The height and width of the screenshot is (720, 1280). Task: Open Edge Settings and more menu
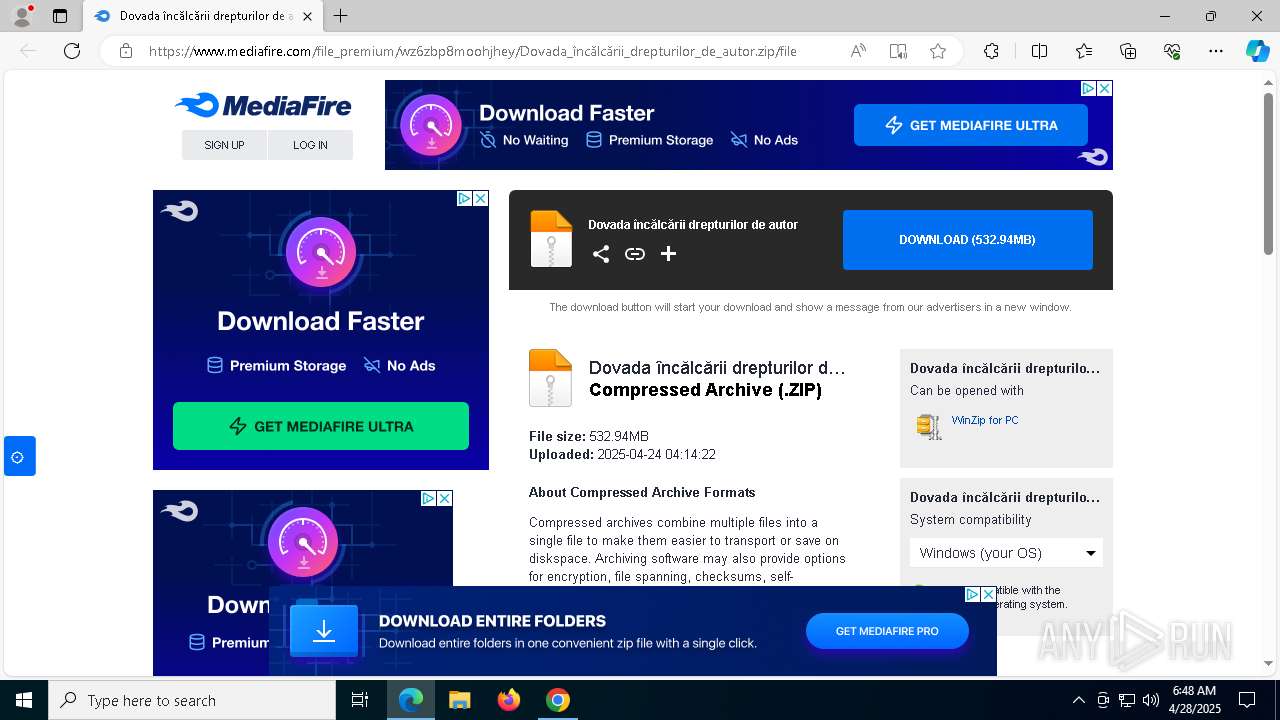point(1216,51)
